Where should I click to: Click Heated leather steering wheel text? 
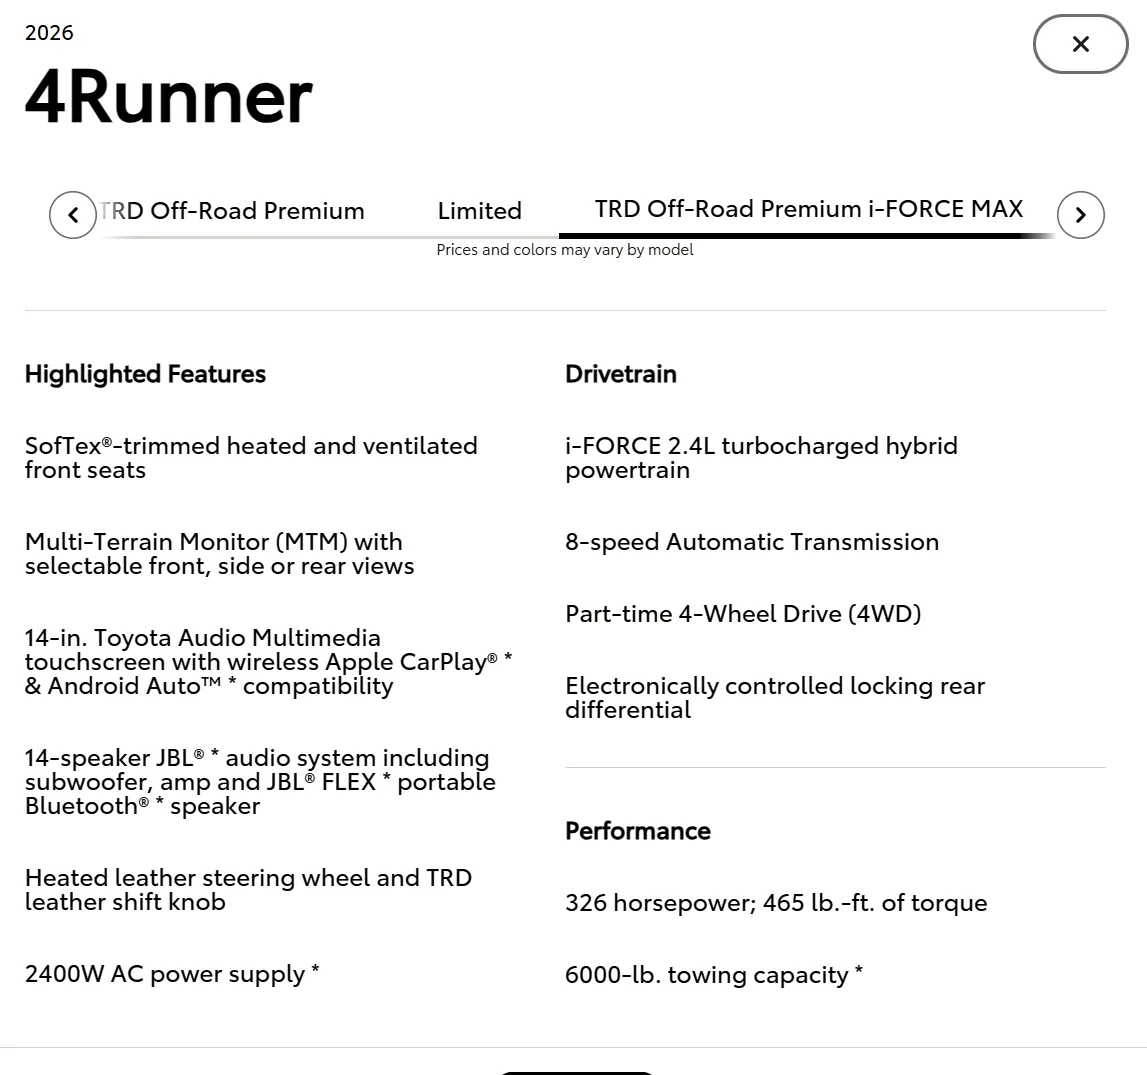(249, 889)
